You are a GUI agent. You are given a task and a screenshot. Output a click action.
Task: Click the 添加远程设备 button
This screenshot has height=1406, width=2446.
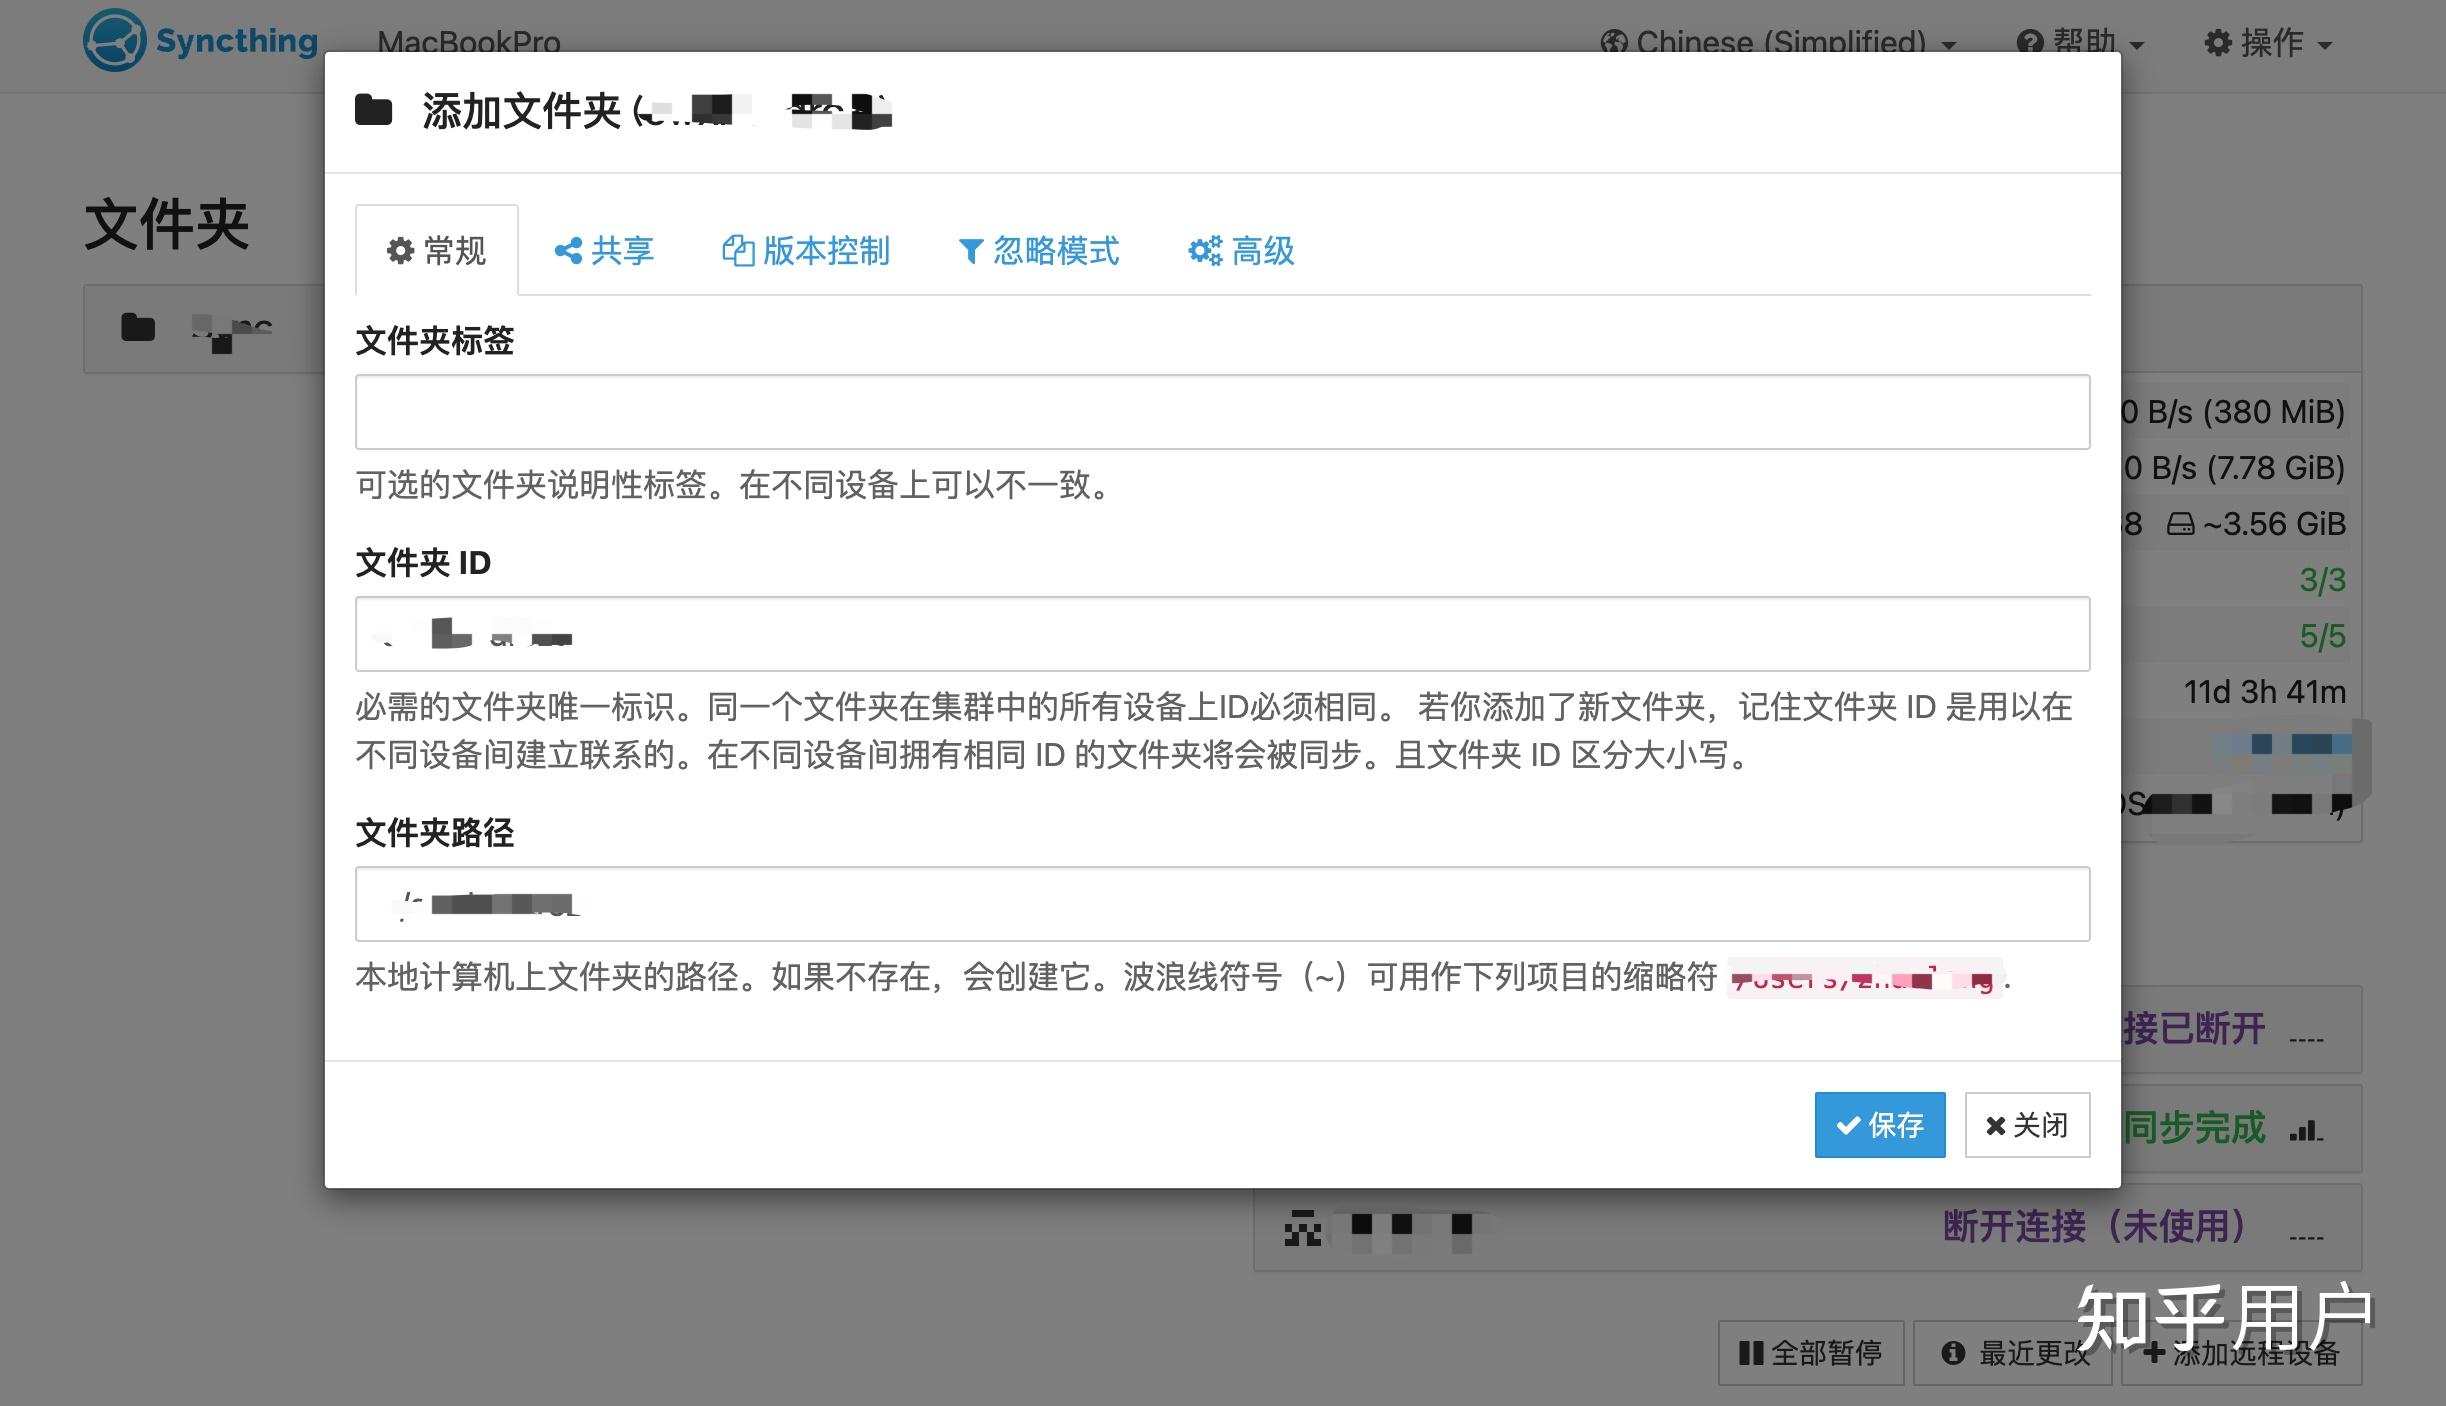(x=2241, y=1353)
